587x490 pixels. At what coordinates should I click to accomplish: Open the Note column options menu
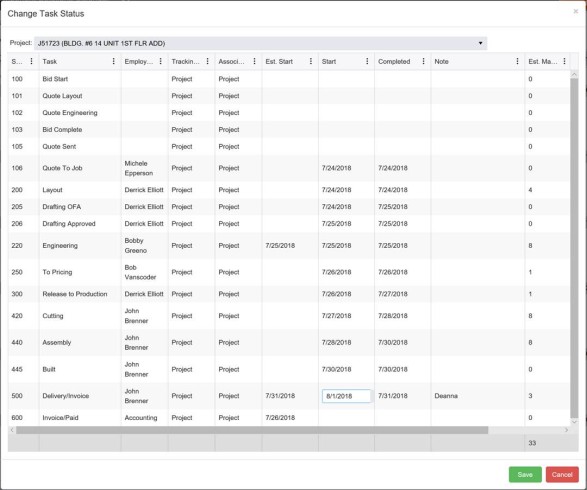coord(517,61)
